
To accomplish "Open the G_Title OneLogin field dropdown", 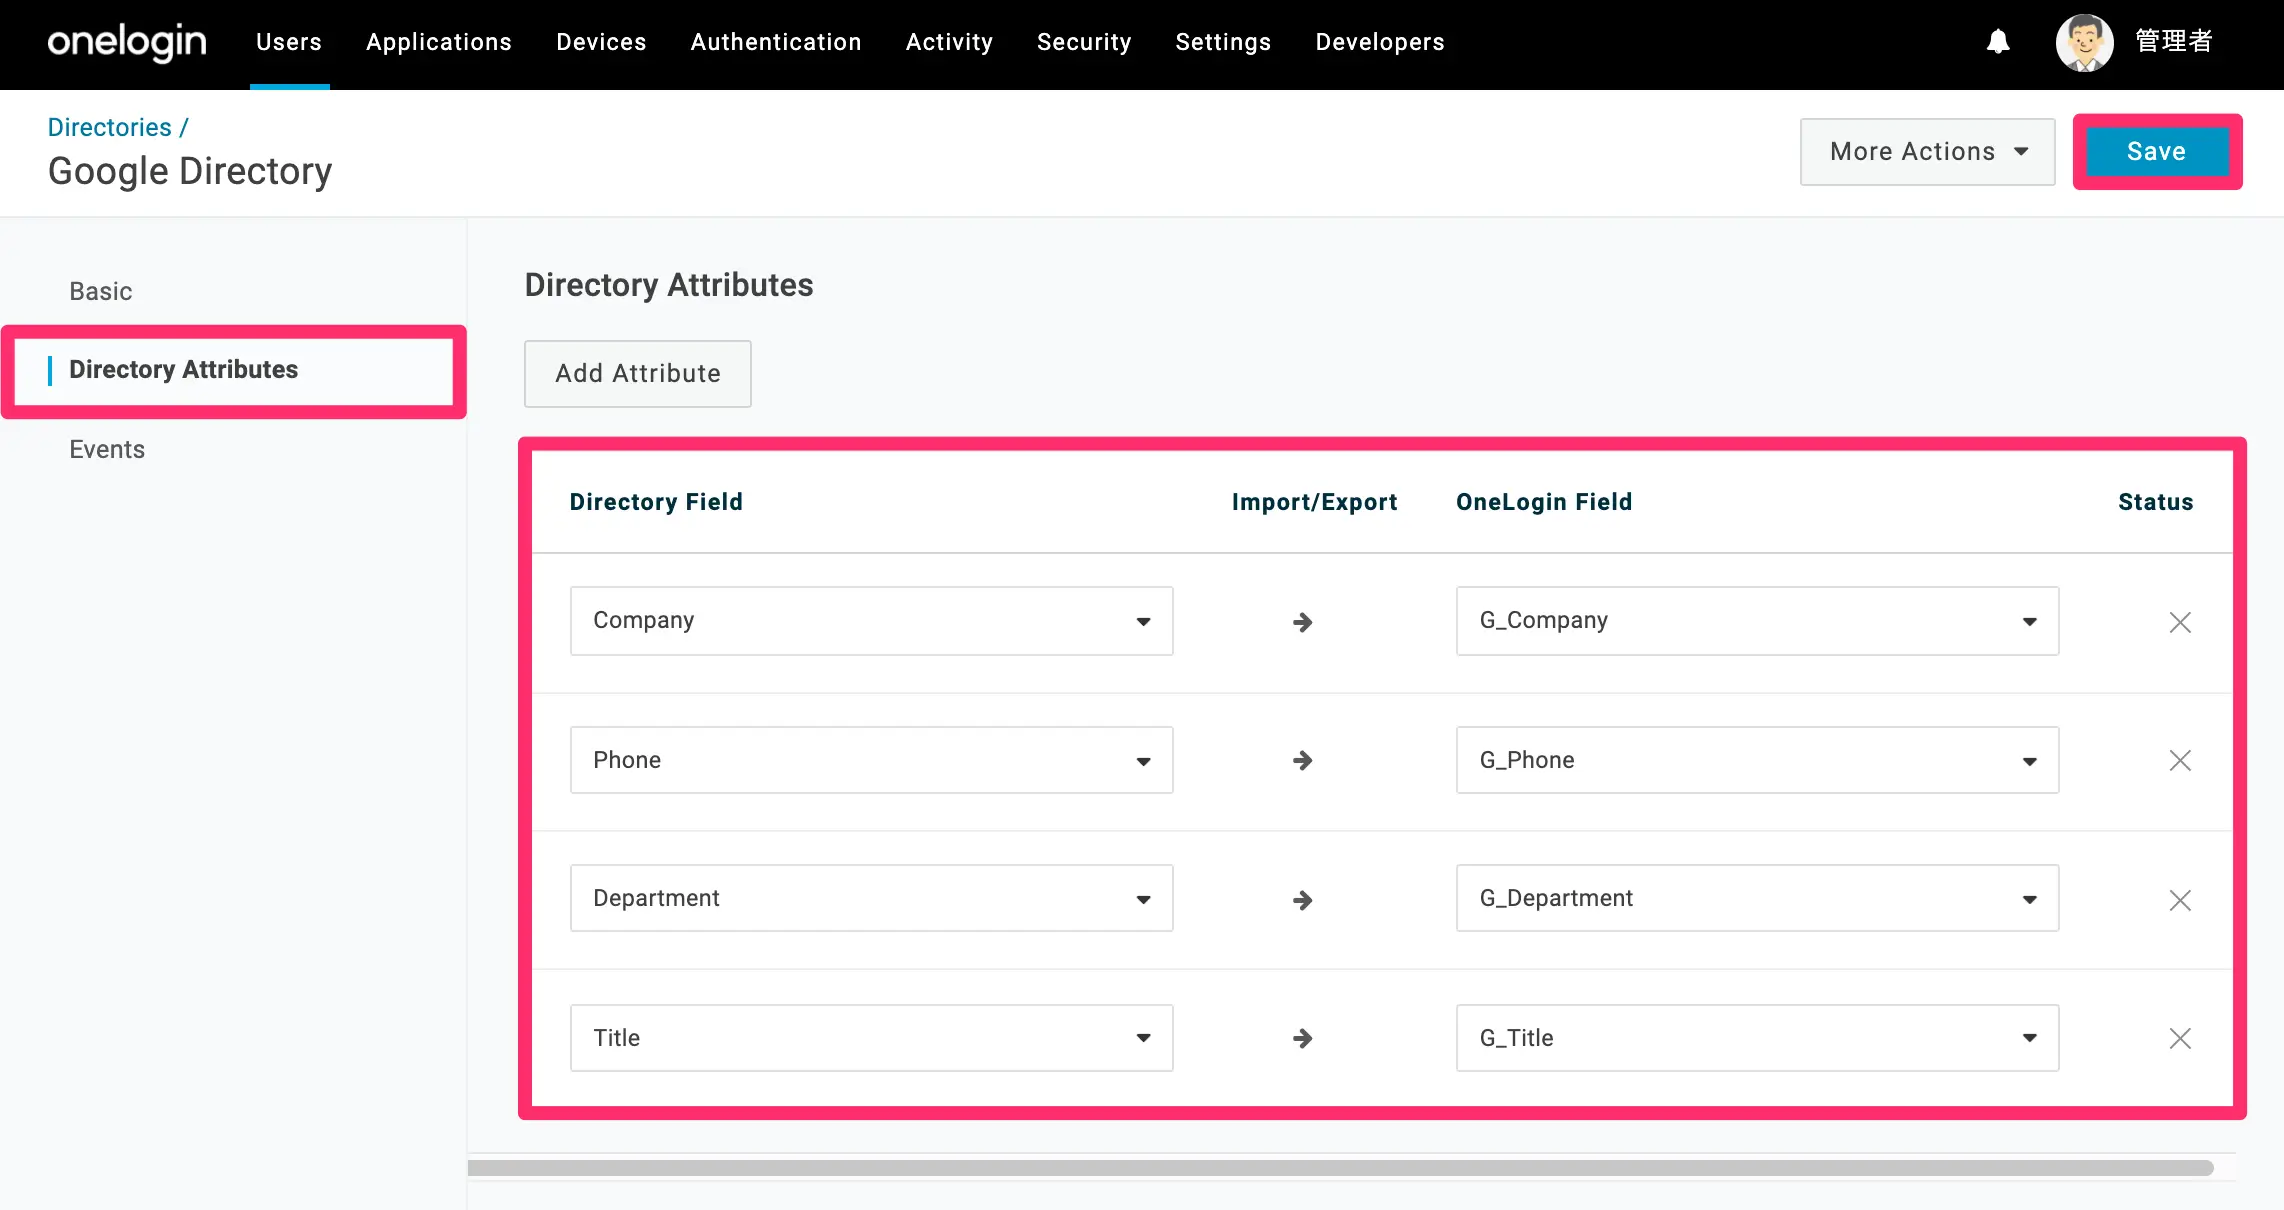I will coord(1757,1038).
